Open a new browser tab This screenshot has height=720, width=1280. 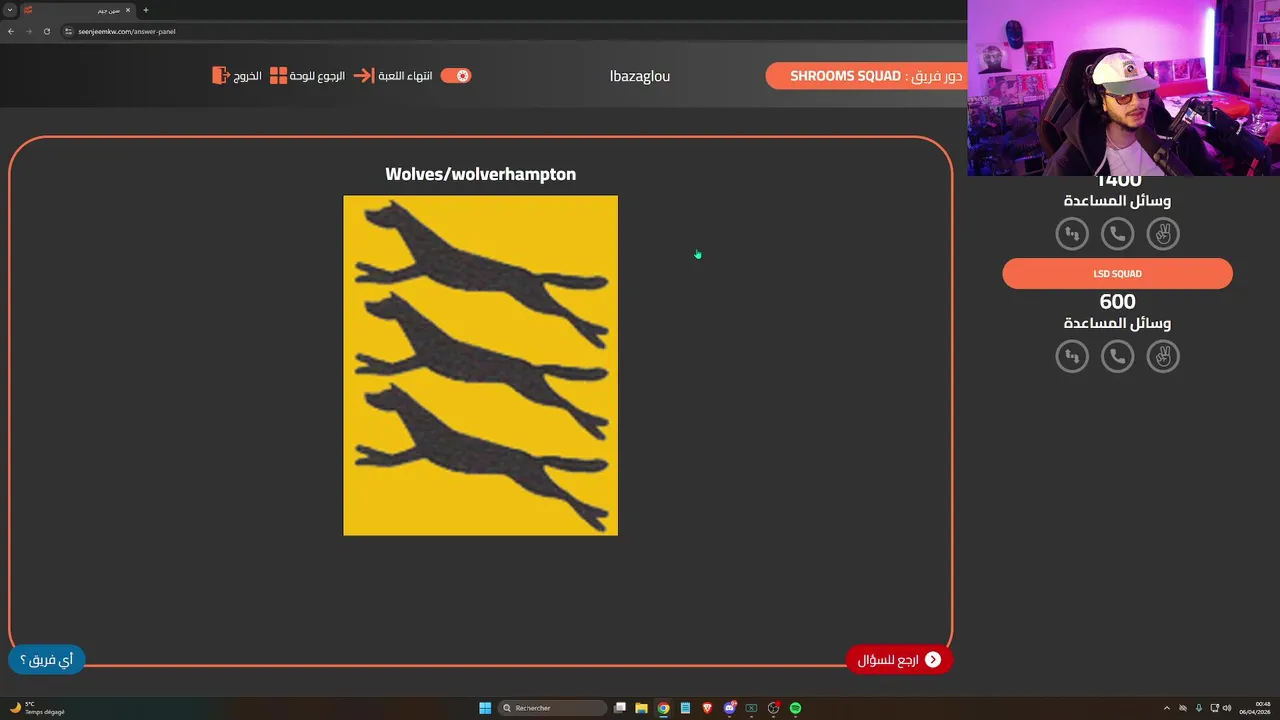[x=146, y=10]
